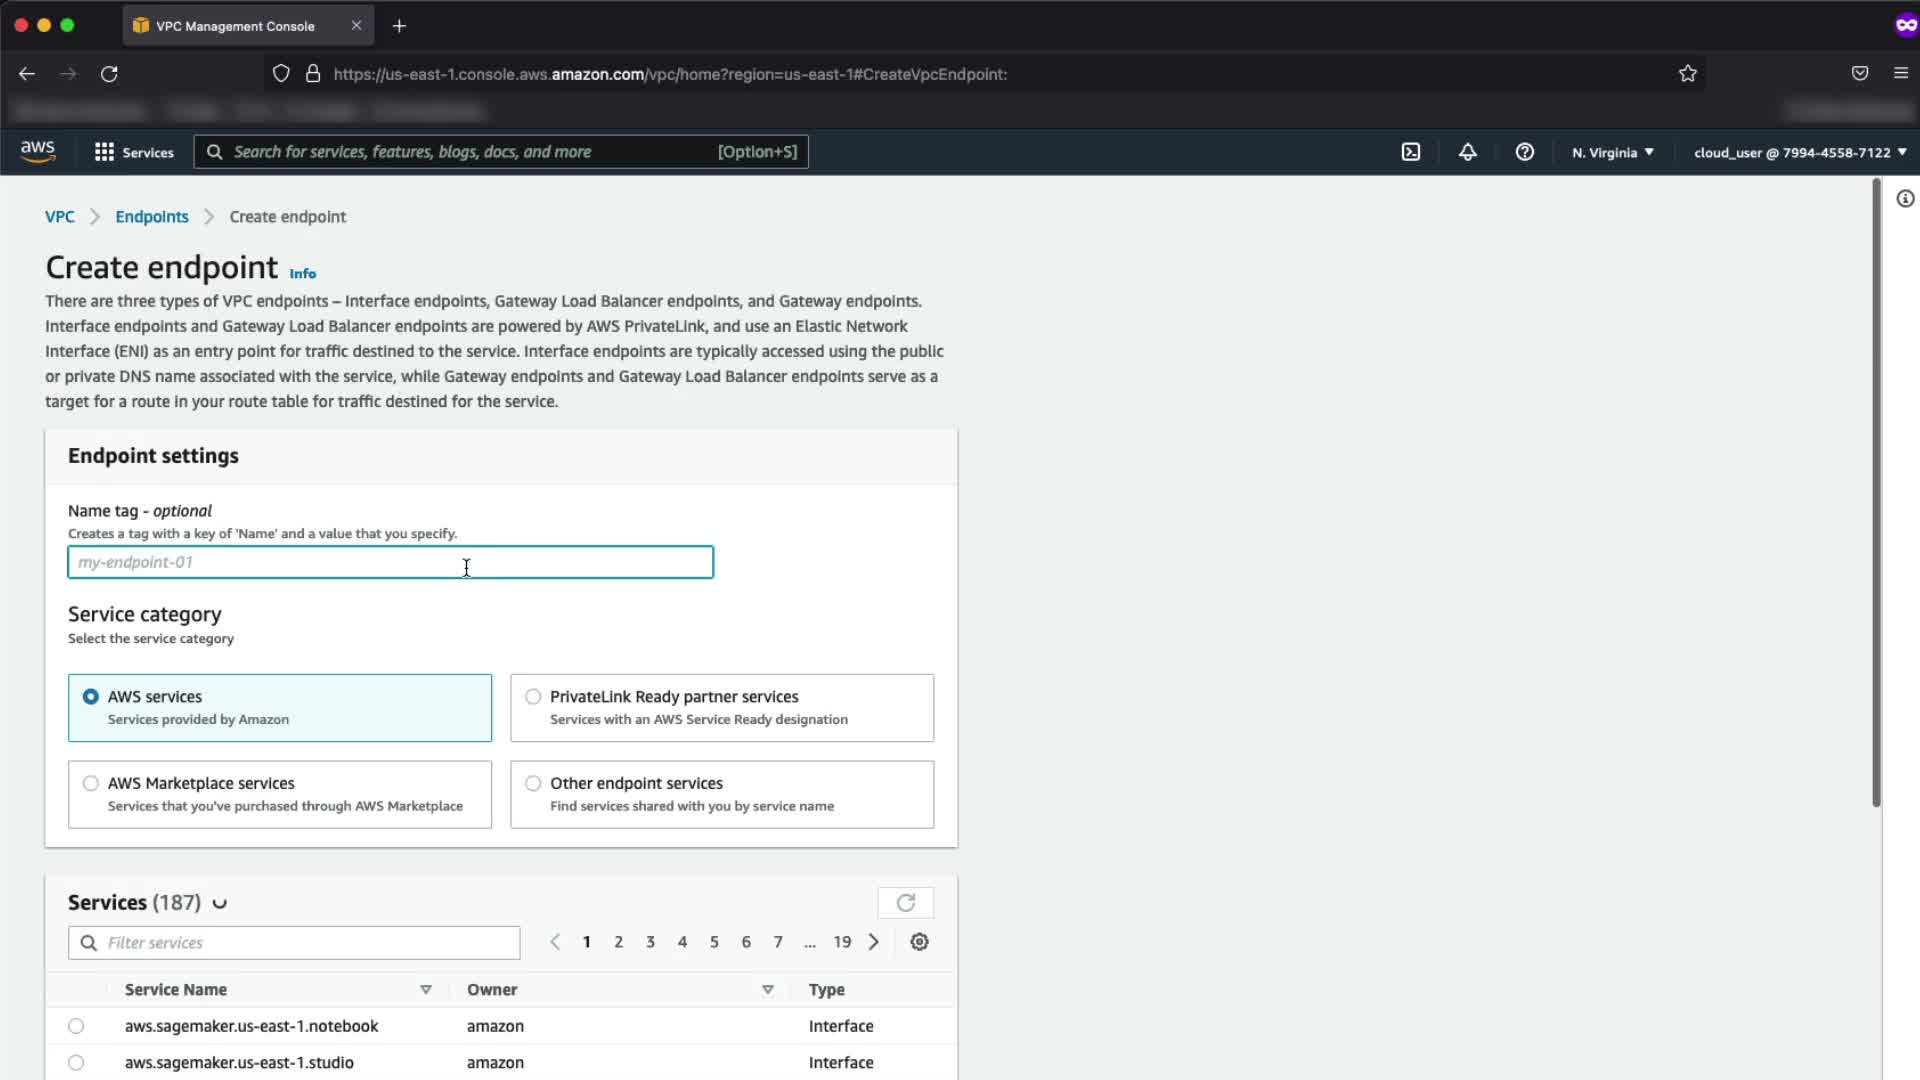The width and height of the screenshot is (1920, 1080).
Task: Open the Info link beside title
Action: [302, 274]
